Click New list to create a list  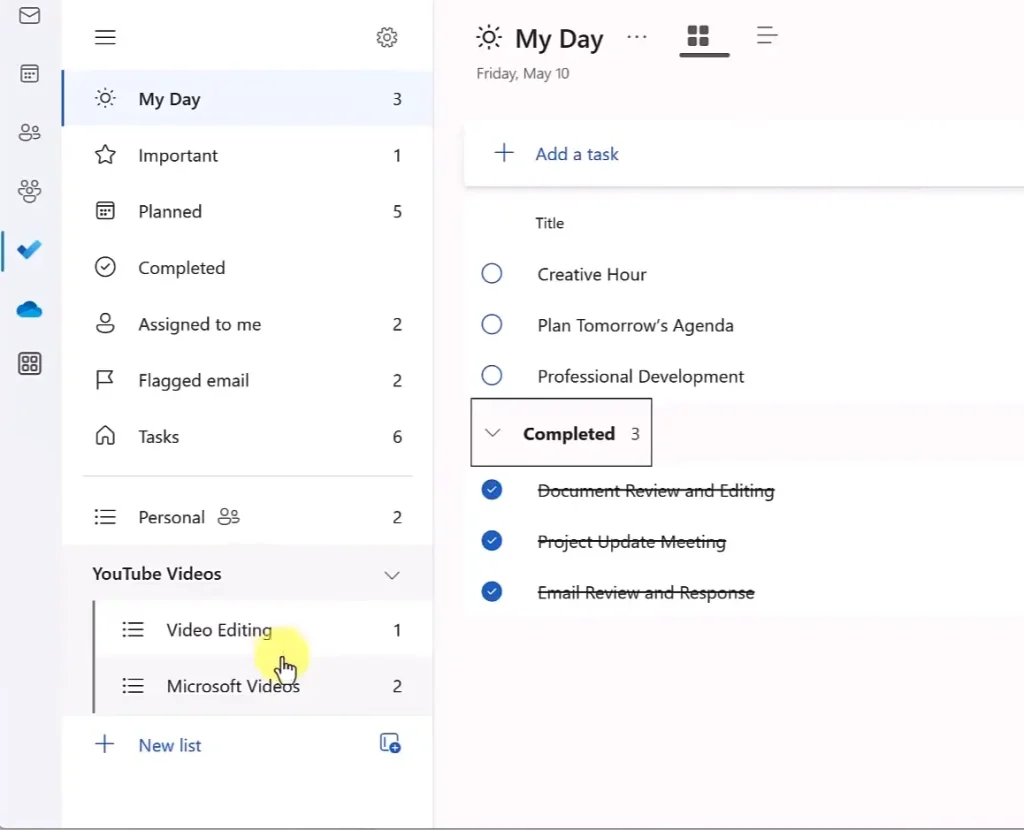[169, 745]
